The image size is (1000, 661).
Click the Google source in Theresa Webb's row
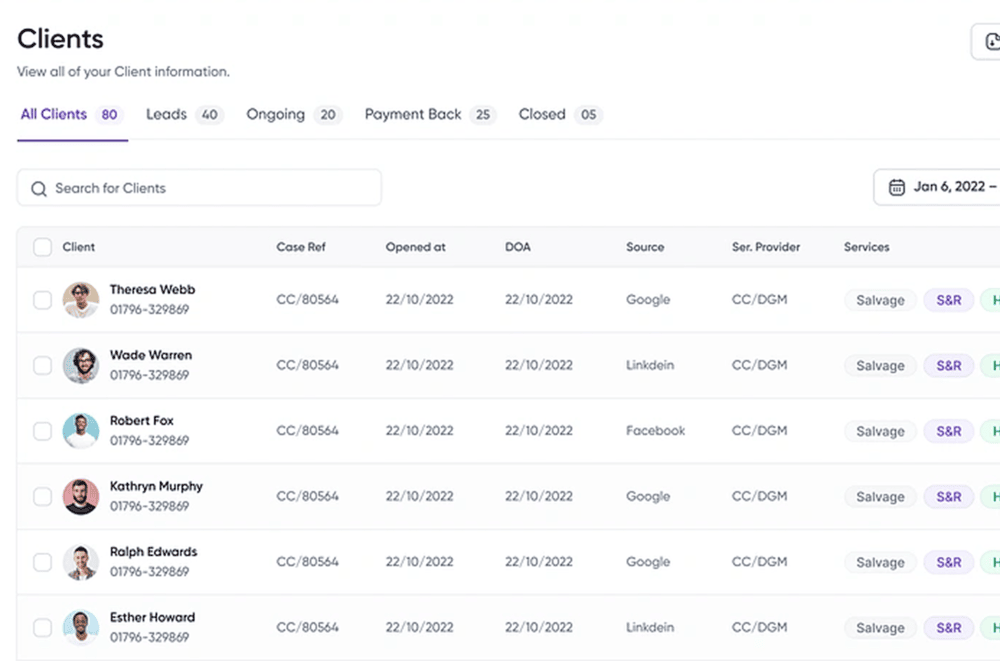[648, 300]
